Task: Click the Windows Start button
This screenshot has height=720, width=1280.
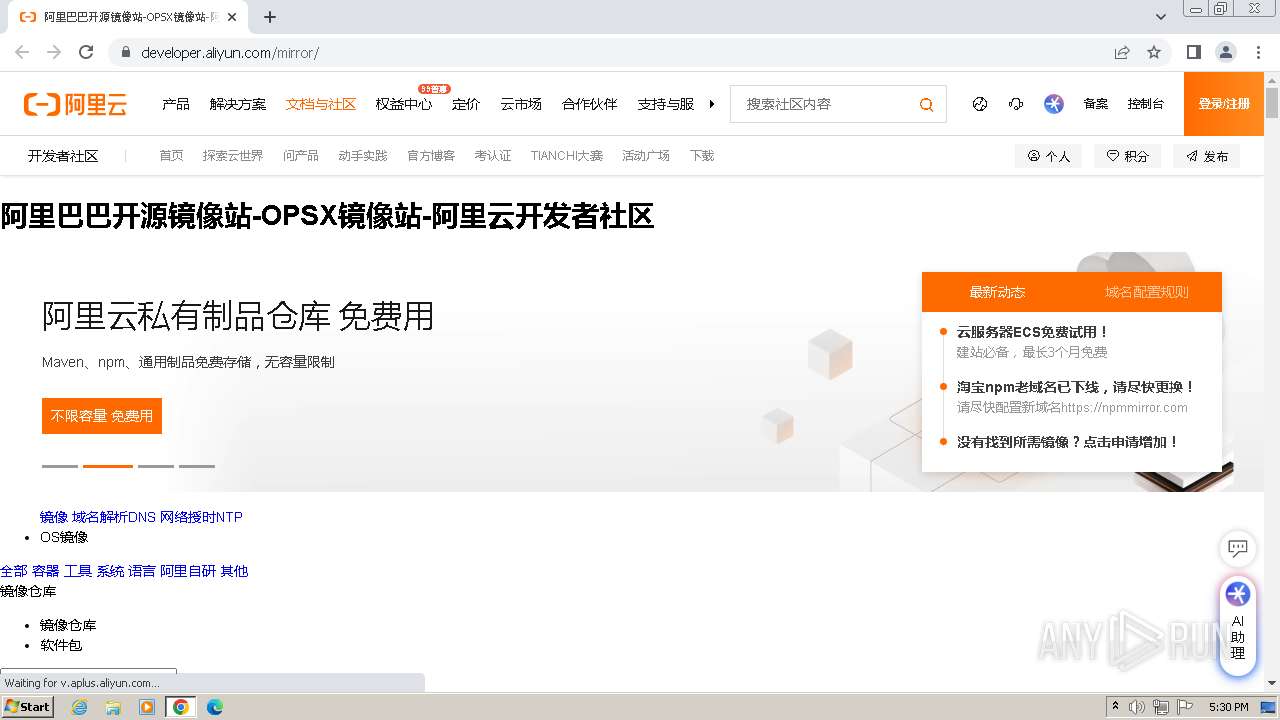Action: point(27,707)
